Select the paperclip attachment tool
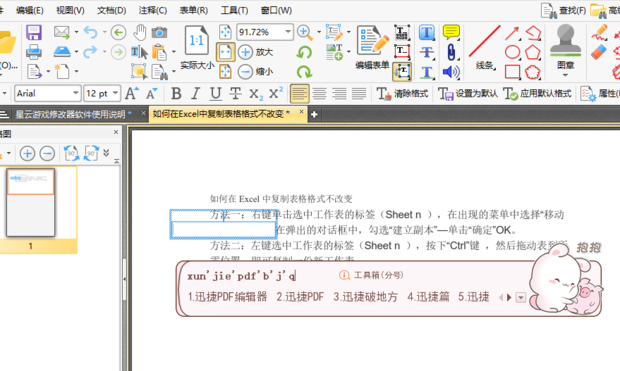 (x=451, y=52)
